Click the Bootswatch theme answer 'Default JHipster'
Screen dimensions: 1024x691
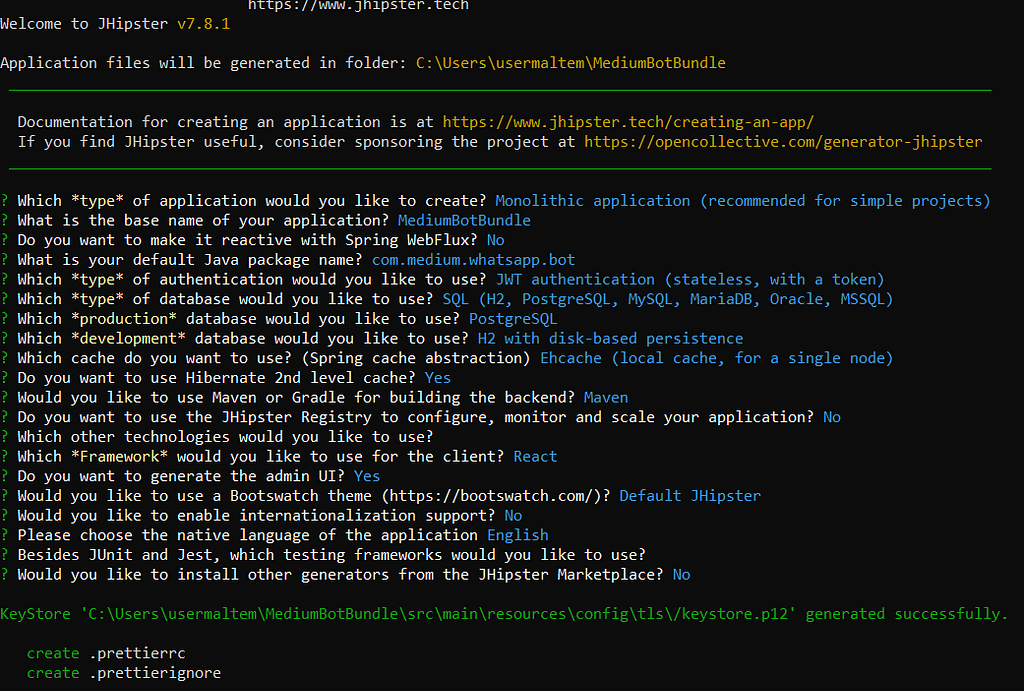tap(690, 496)
